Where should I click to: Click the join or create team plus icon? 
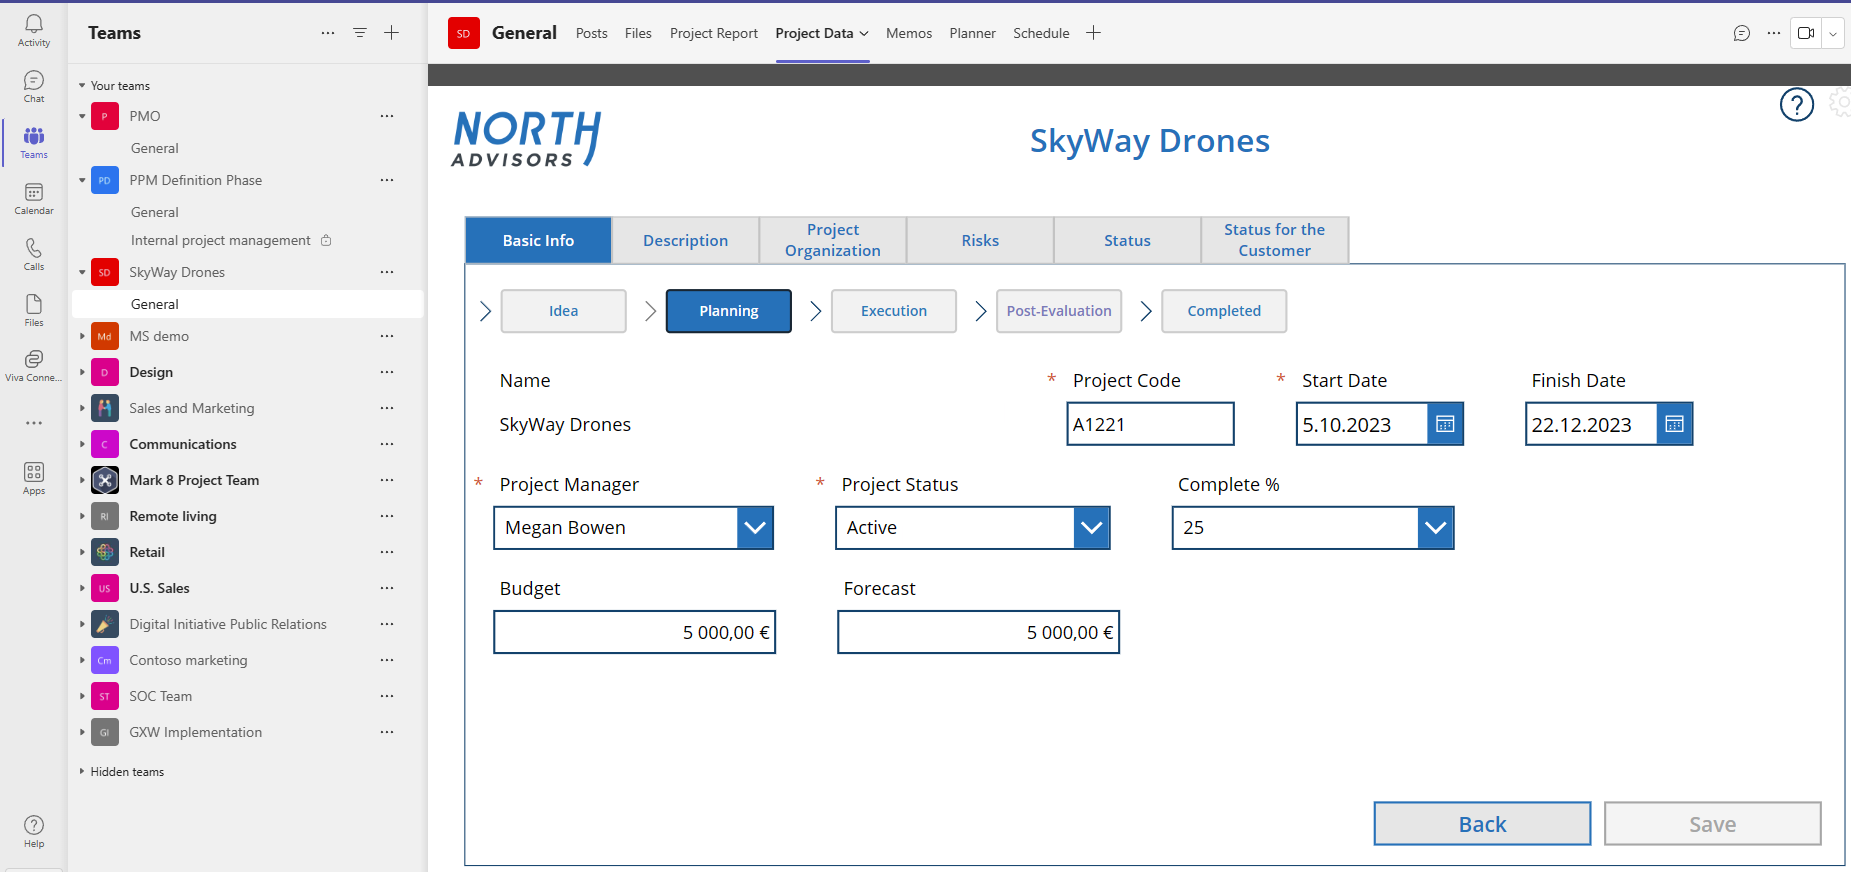click(x=392, y=33)
